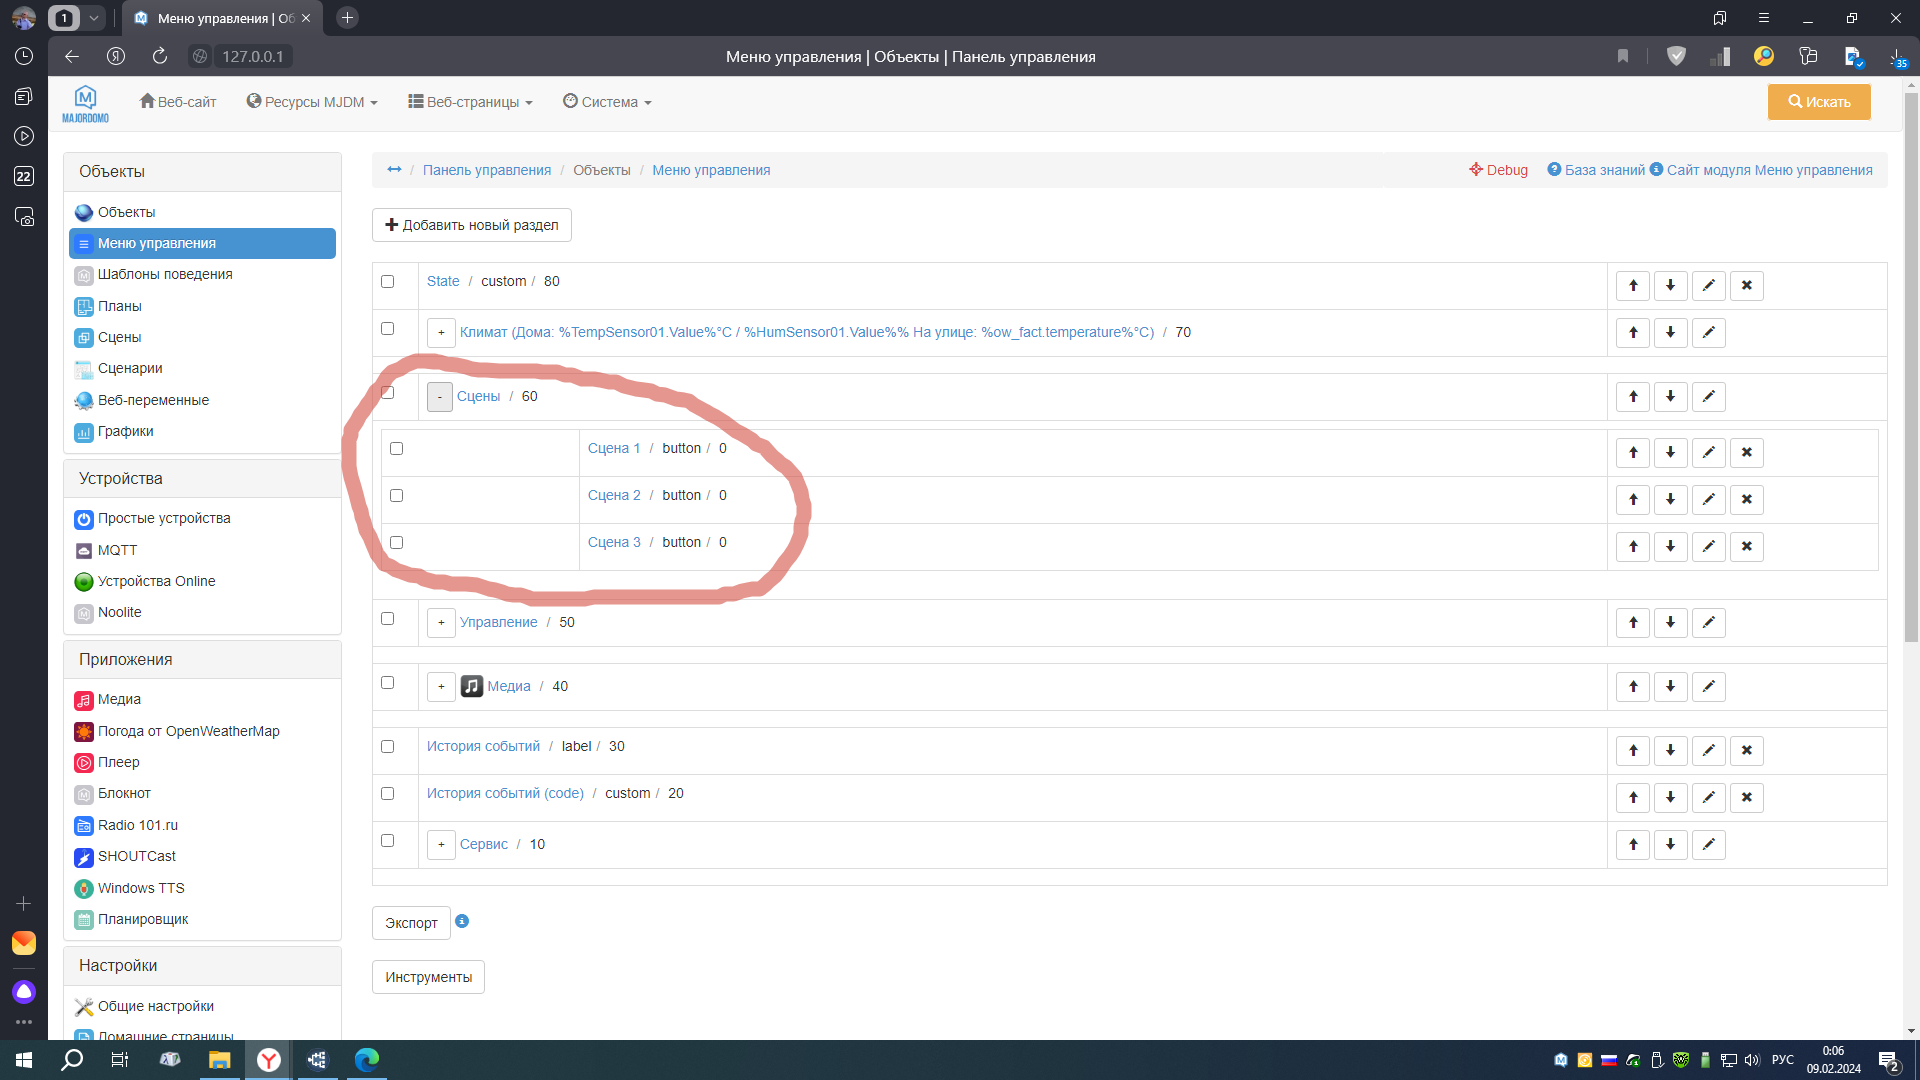The width and height of the screenshot is (1920, 1080).
Task: Delete the Сцена 1 item
Action: [x=1746, y=453]
